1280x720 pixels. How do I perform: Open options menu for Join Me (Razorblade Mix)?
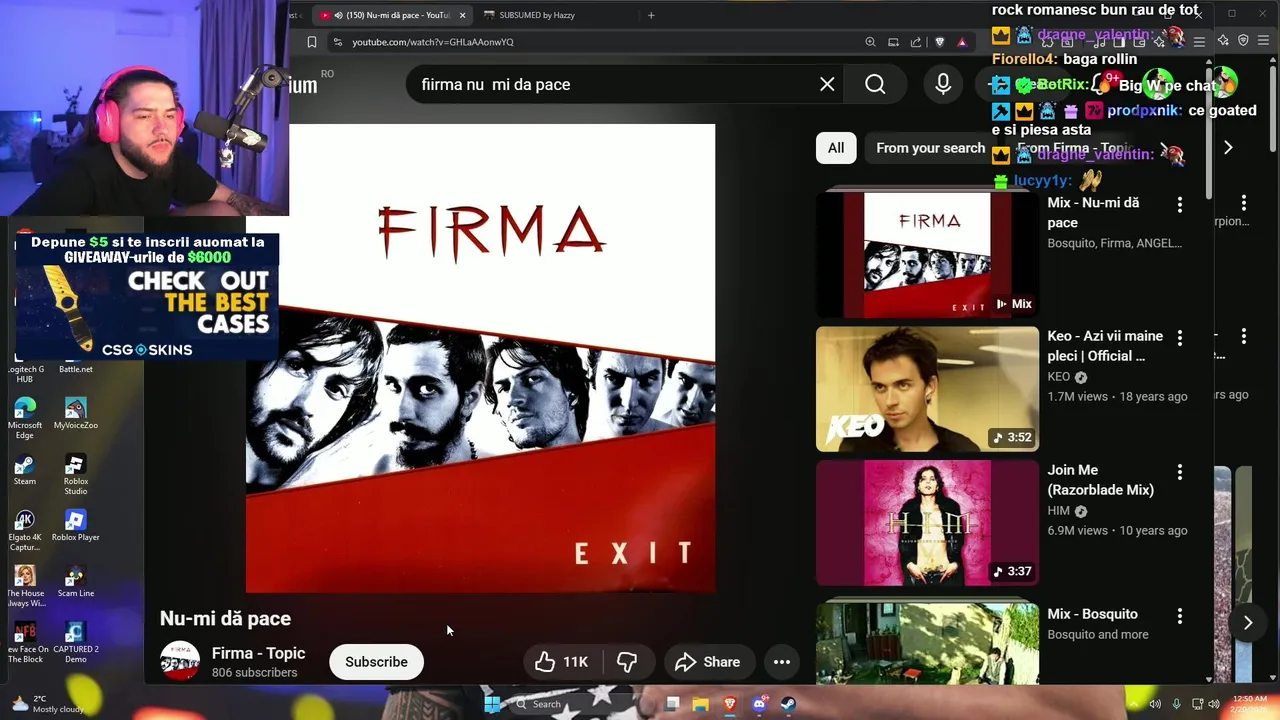pyautogui.click(x=1180, y=472)
